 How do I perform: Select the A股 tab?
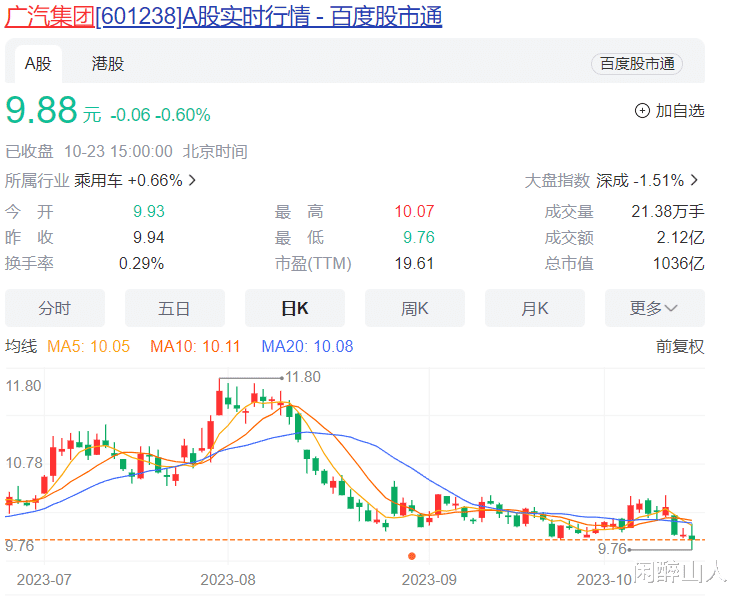[x=38, y=64]
